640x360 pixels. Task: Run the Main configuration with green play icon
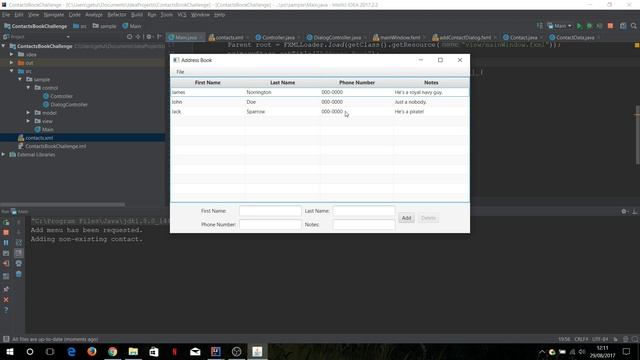tap(579, 26)
